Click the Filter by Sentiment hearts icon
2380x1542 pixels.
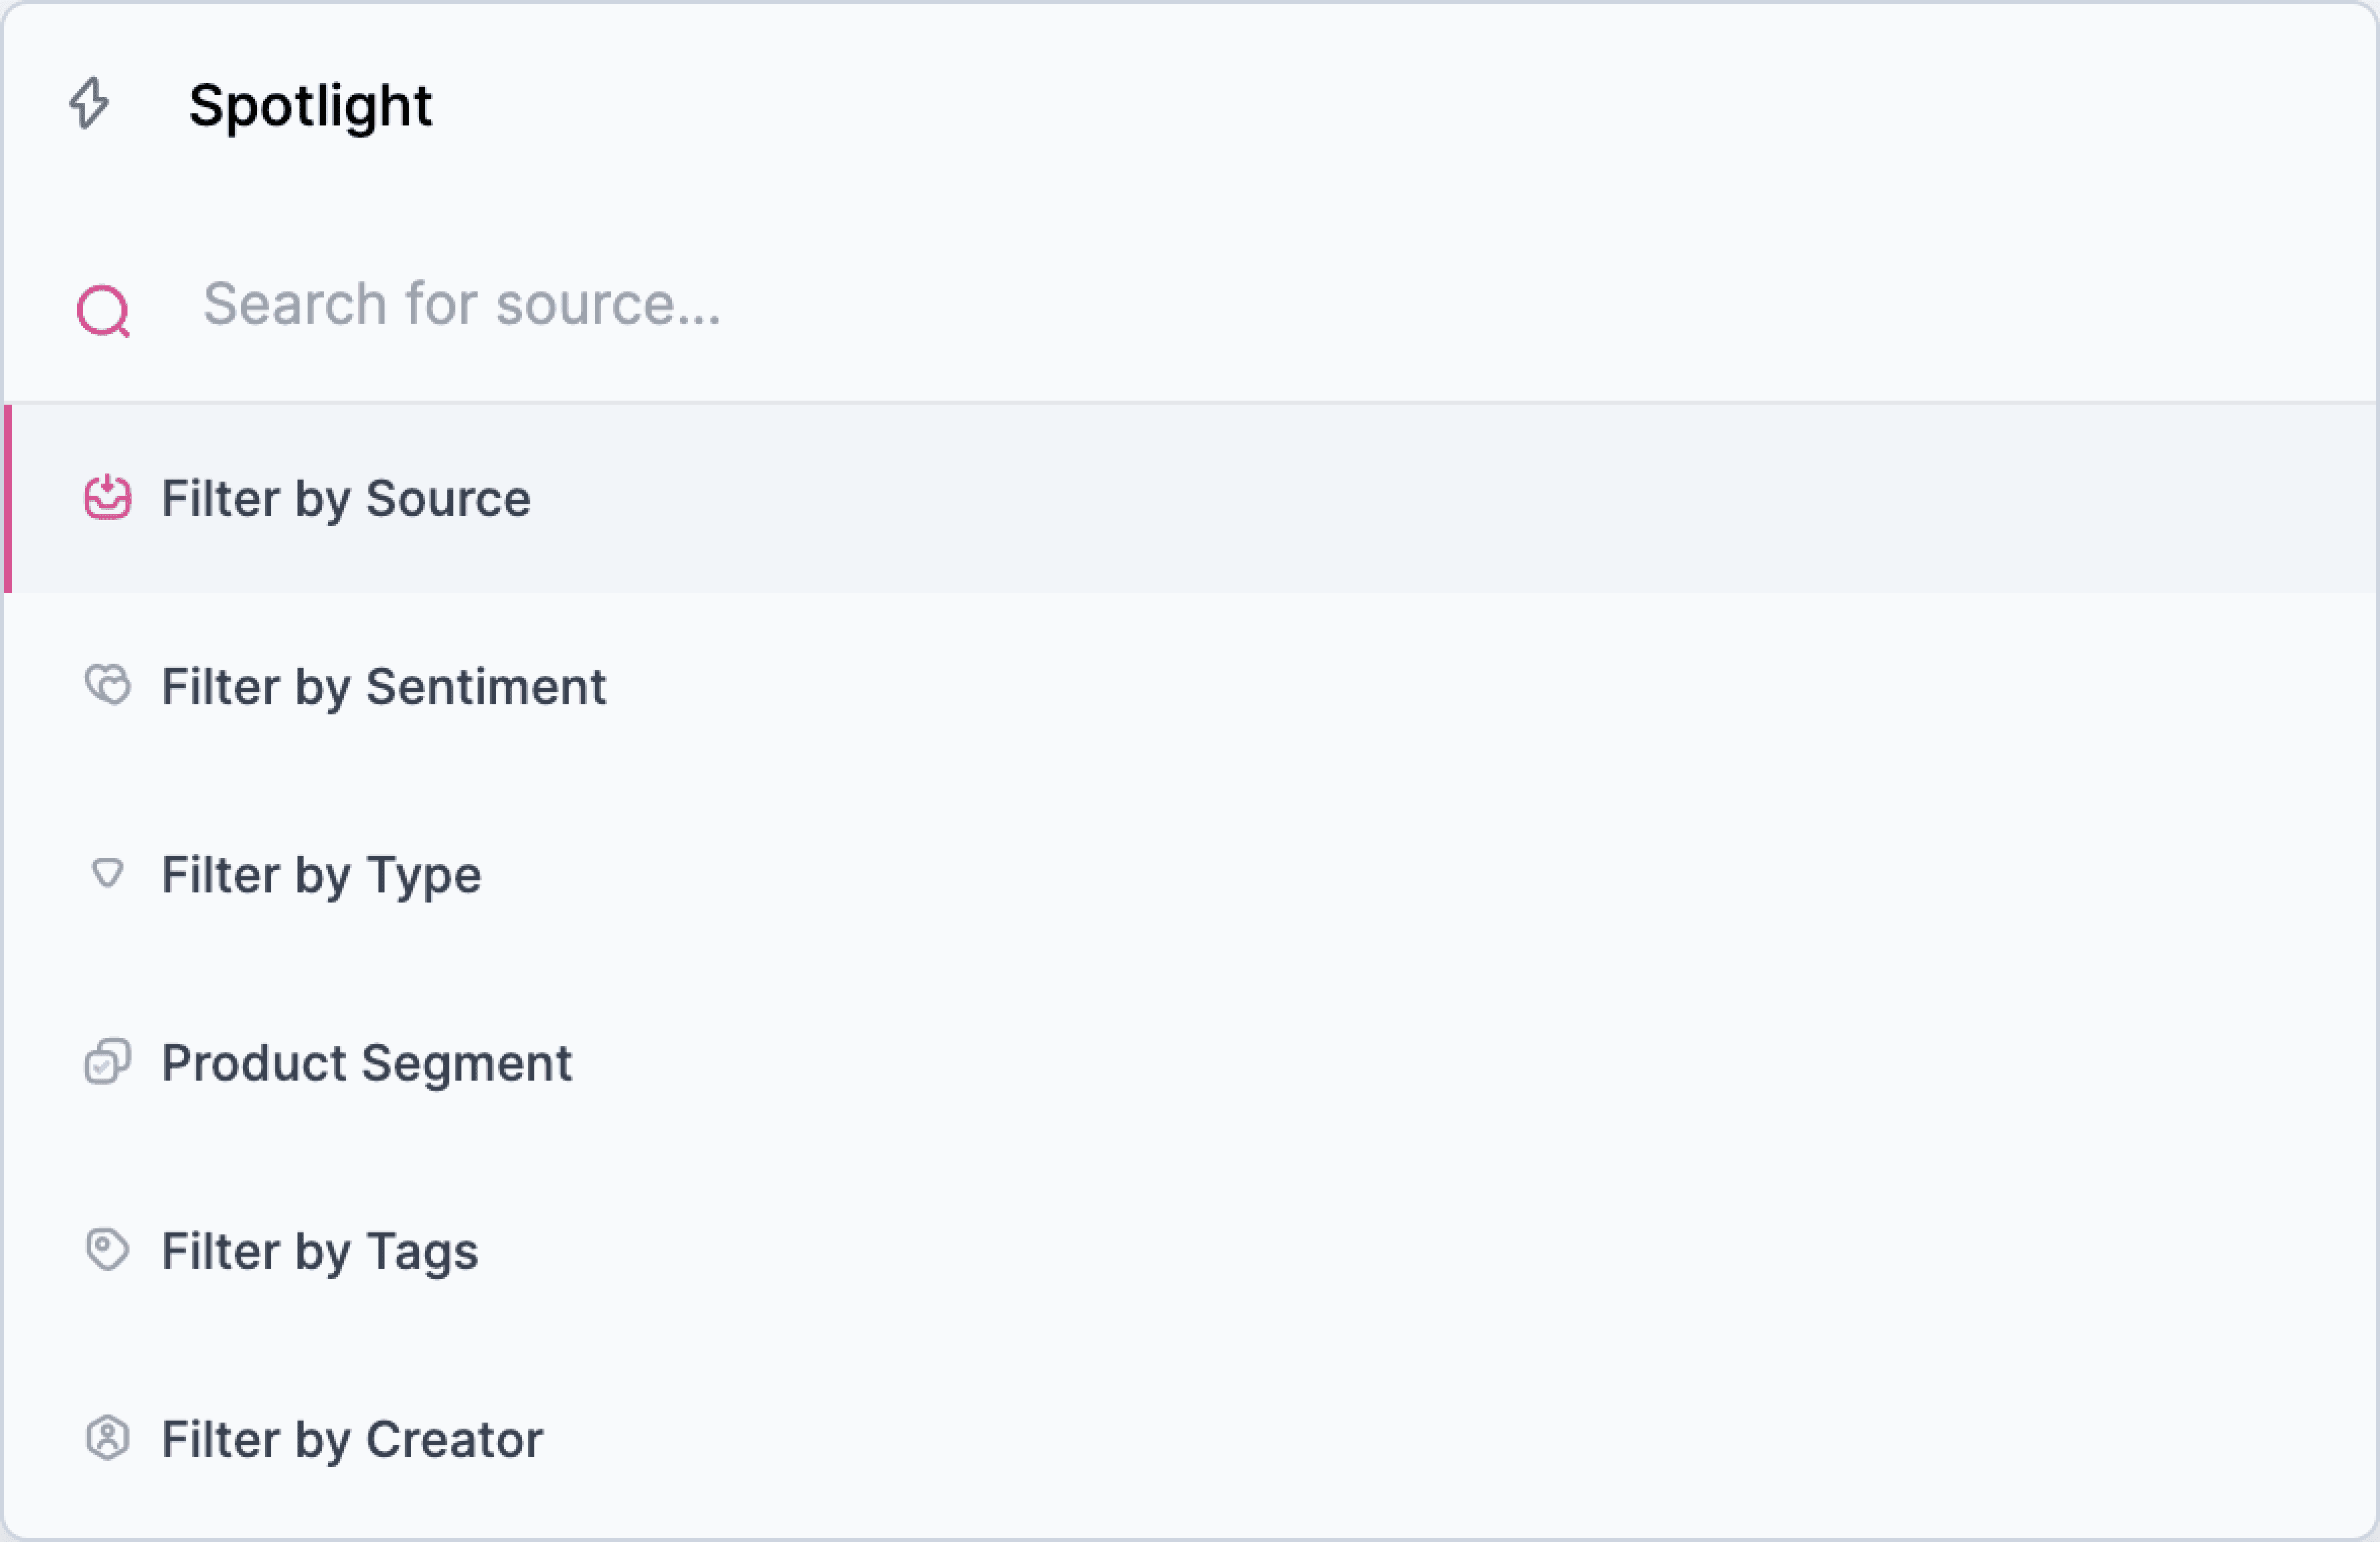pyautogui.click(x=107, y=686)
